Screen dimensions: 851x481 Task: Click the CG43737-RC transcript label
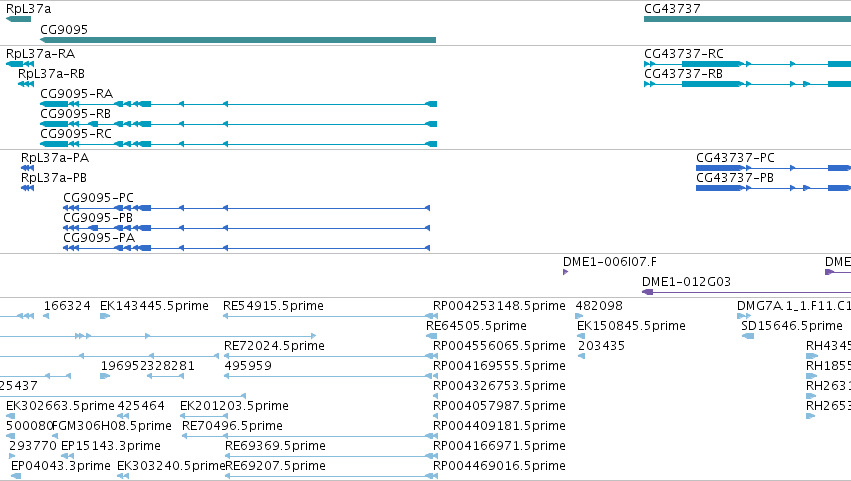coord(684,54)
